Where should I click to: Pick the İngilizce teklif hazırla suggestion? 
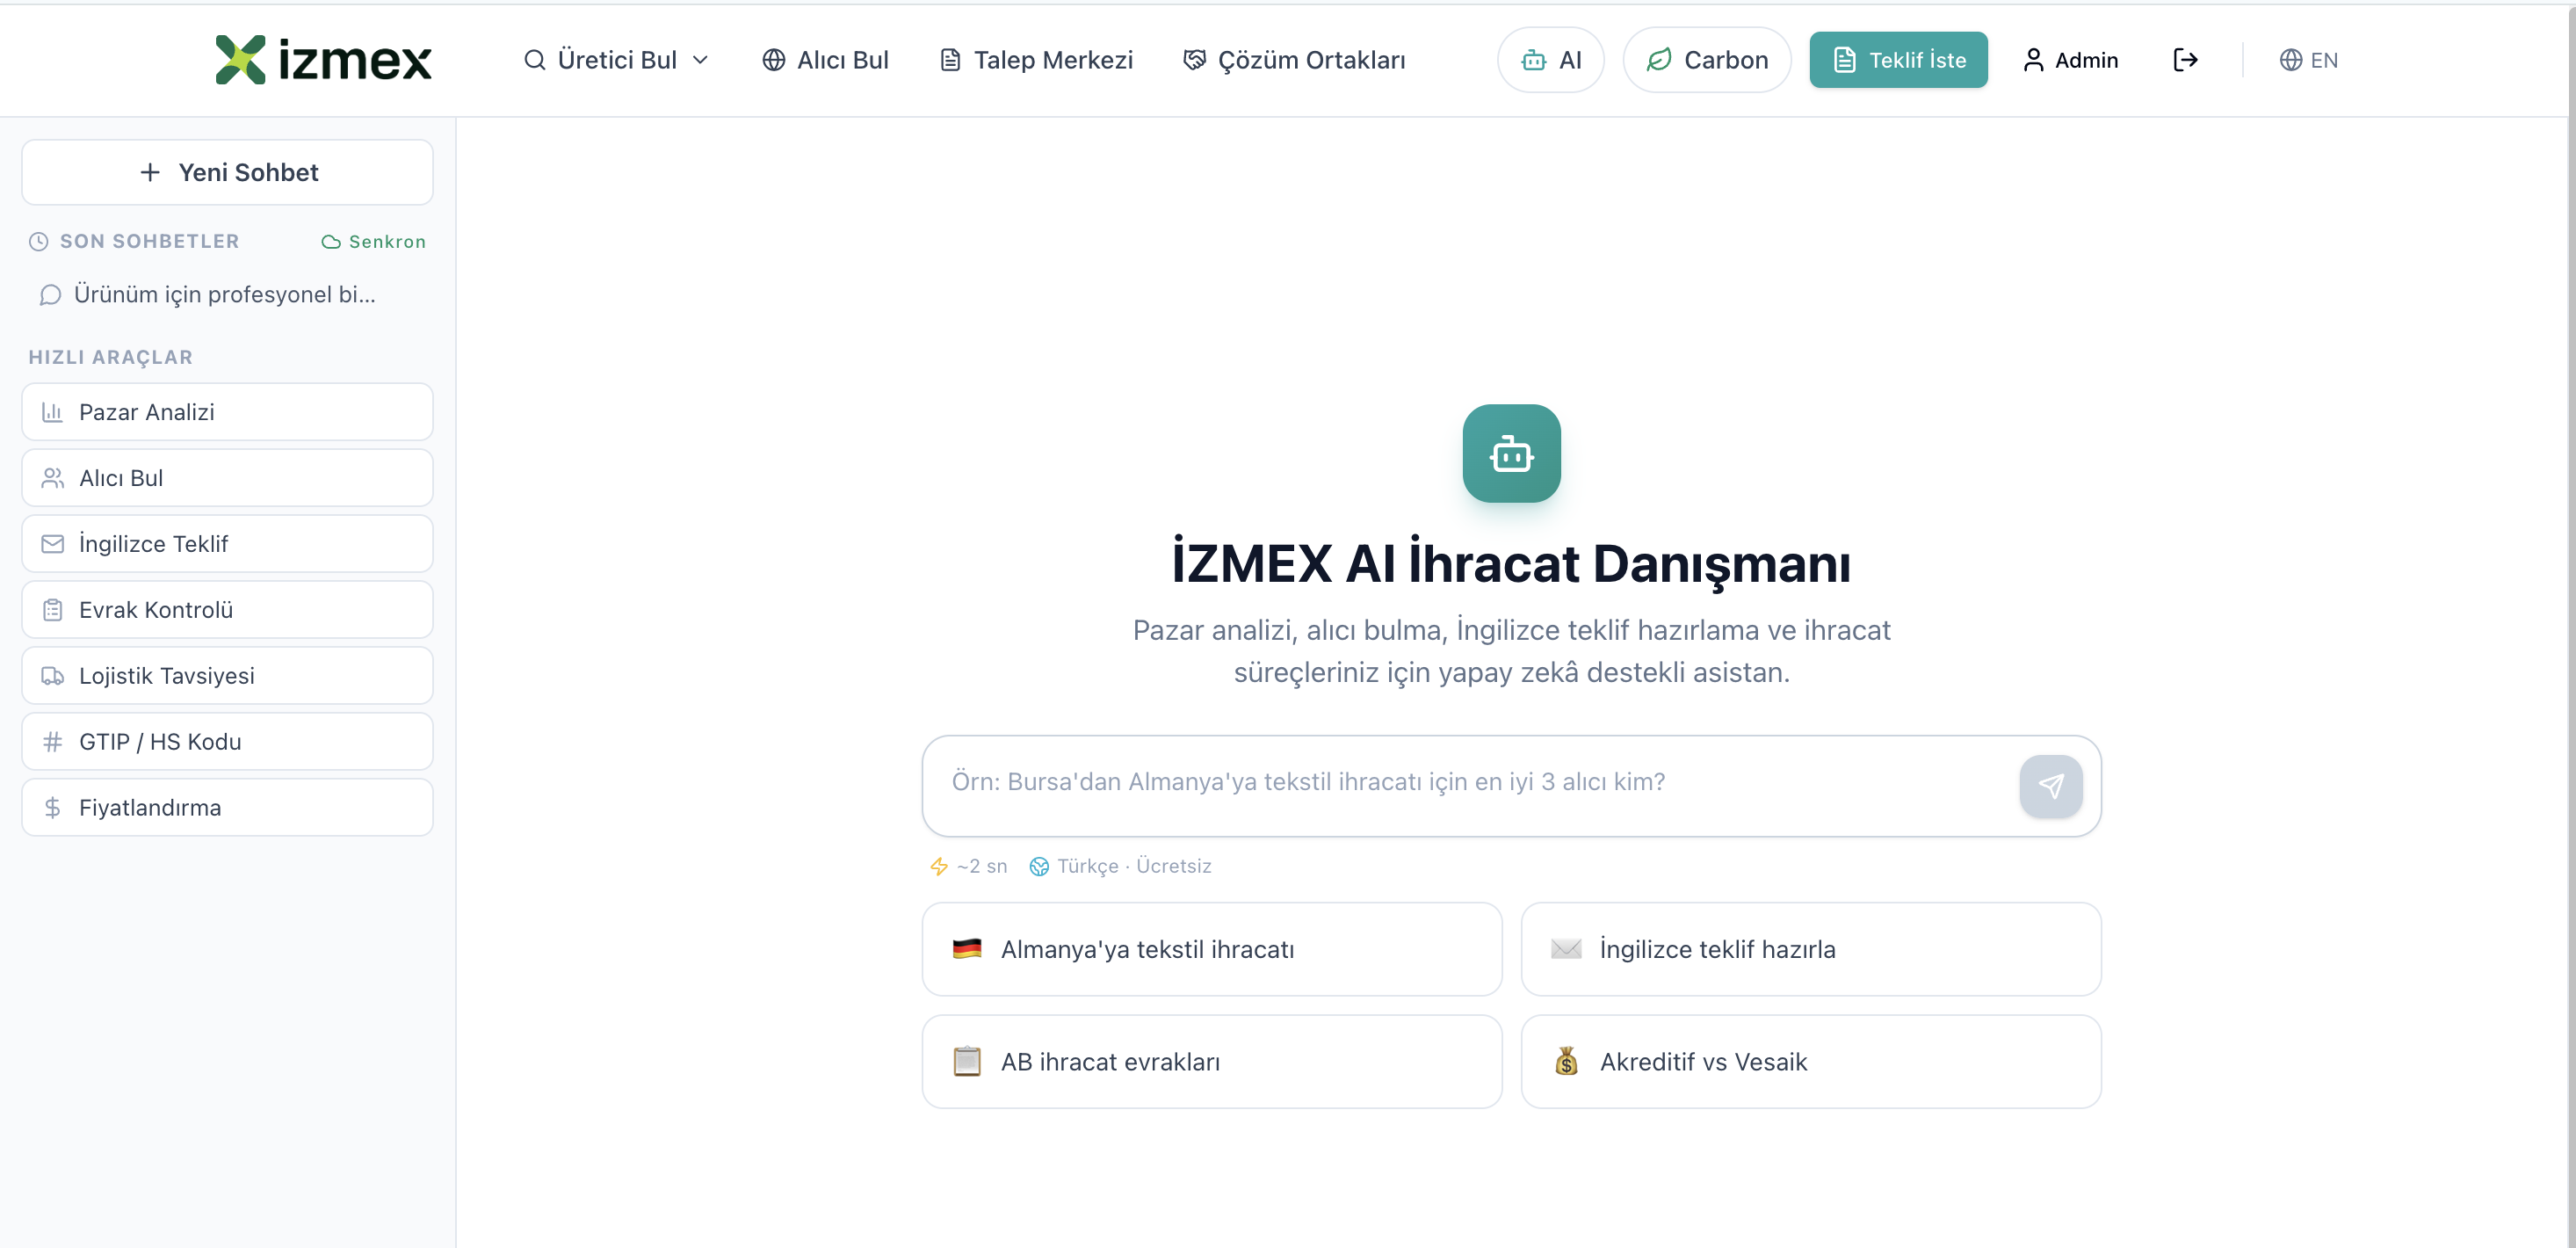pyautogui.click(x=1810, y=949)
